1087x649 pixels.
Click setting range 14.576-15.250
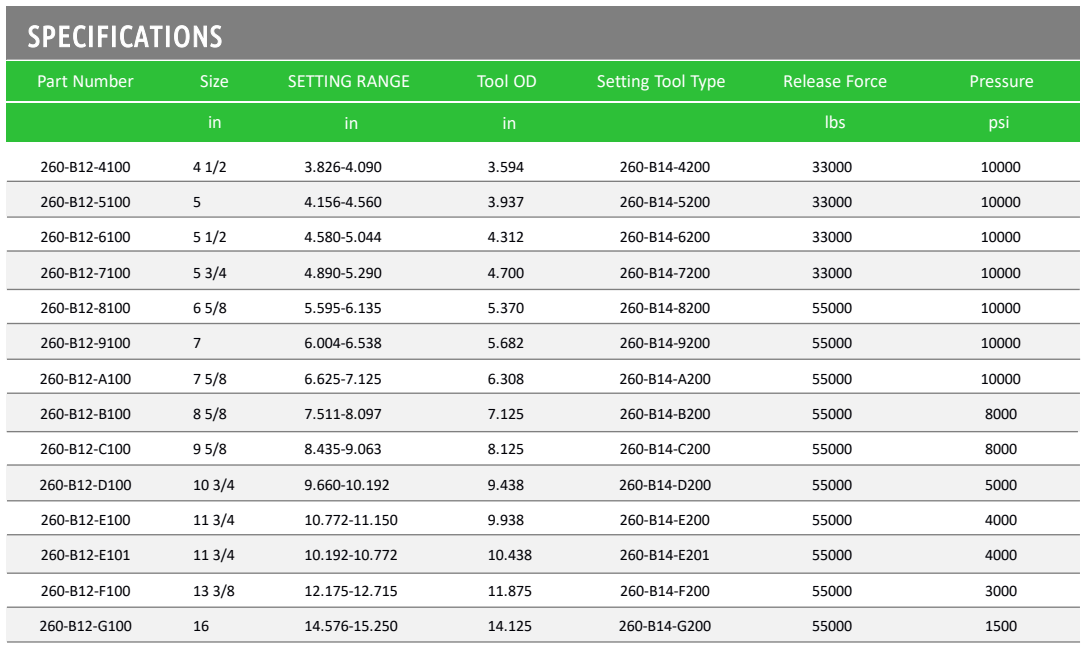tap(351, 626)
